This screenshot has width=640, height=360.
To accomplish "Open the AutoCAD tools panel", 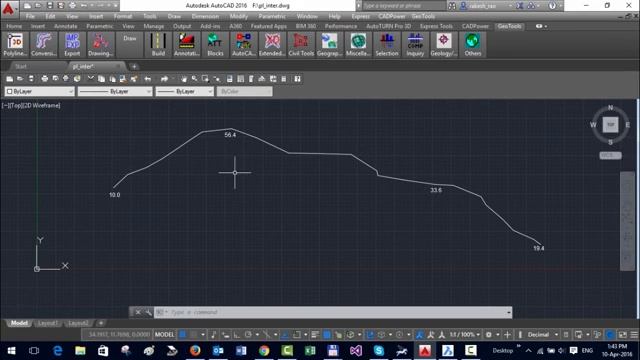I will (244, 45).
